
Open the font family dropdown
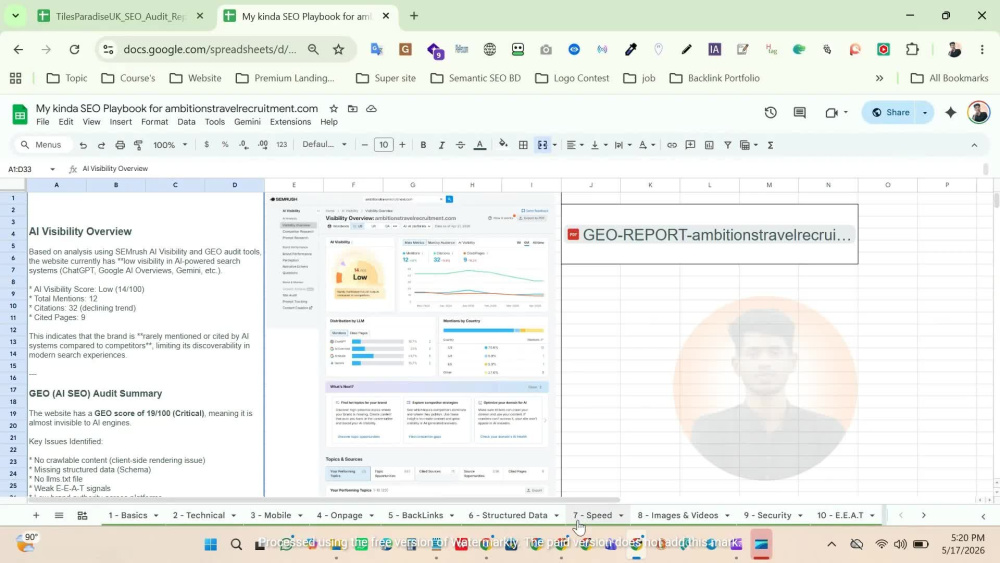coord(324,145)
